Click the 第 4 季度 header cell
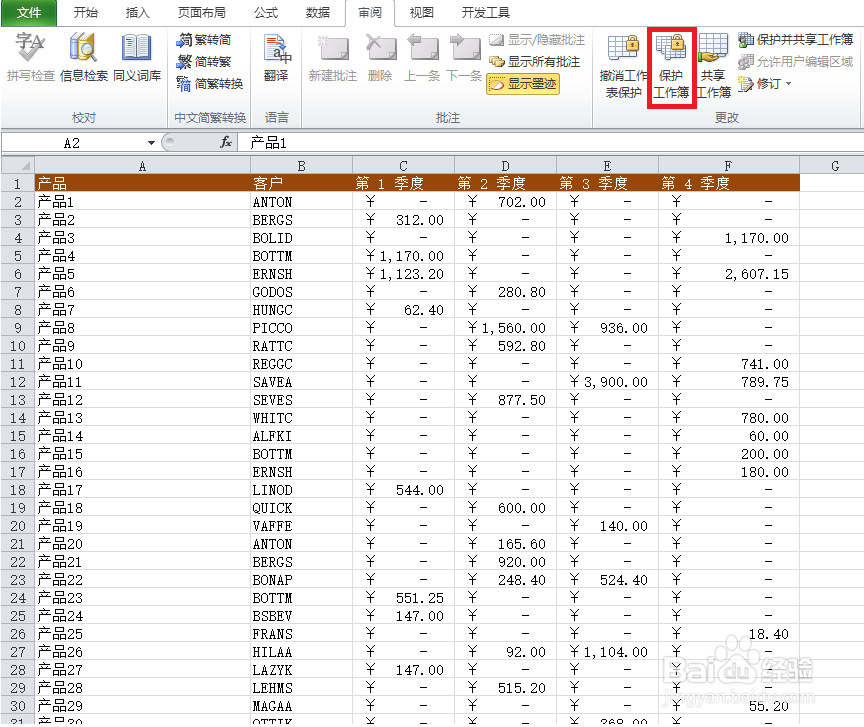Screen dimensions: 864x727 point(728,184)
